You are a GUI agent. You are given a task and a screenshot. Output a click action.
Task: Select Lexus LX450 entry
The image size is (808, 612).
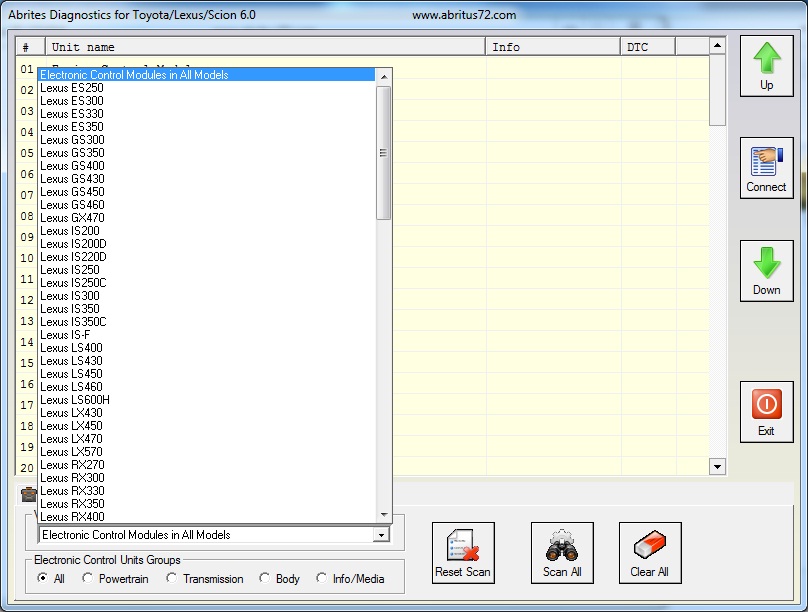pyautogui.click(x=207, y=426)
